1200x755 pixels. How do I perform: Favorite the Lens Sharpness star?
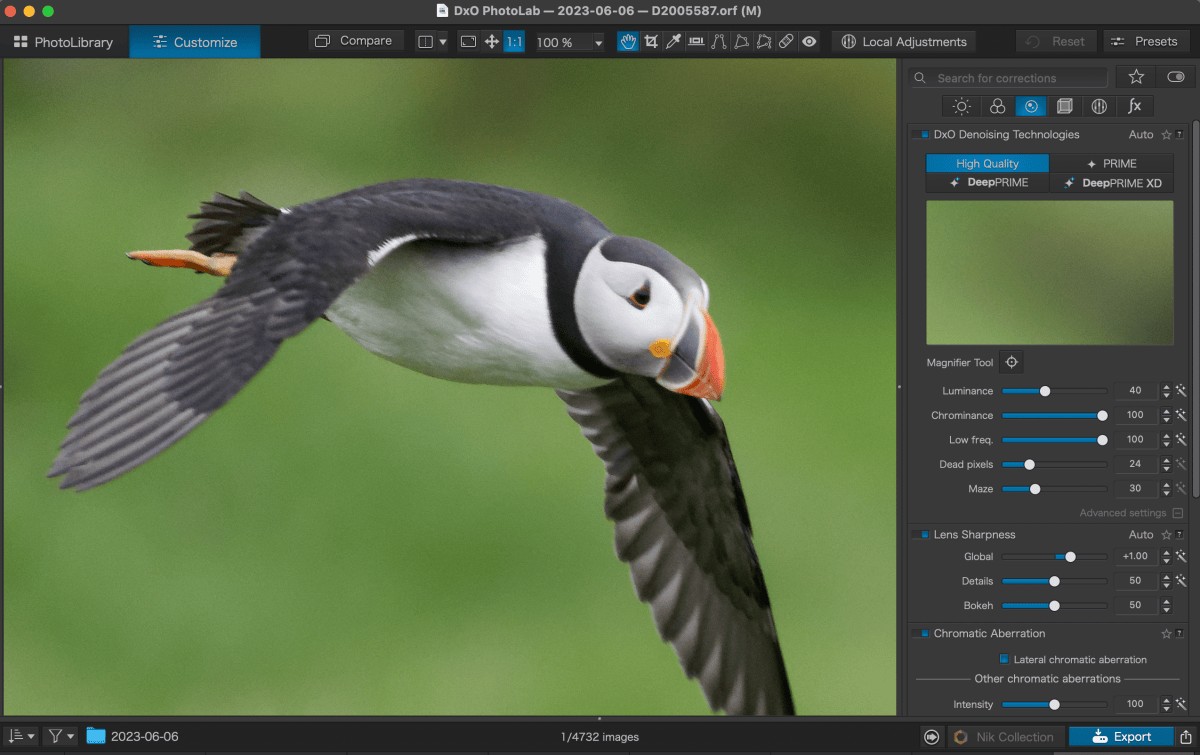point(1166,535)
